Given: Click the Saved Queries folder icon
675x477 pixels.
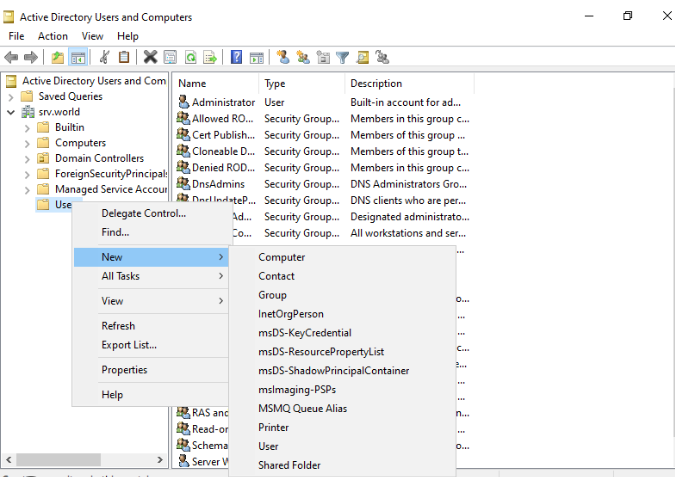Looking at the screenshot, I should pos(27,96).
